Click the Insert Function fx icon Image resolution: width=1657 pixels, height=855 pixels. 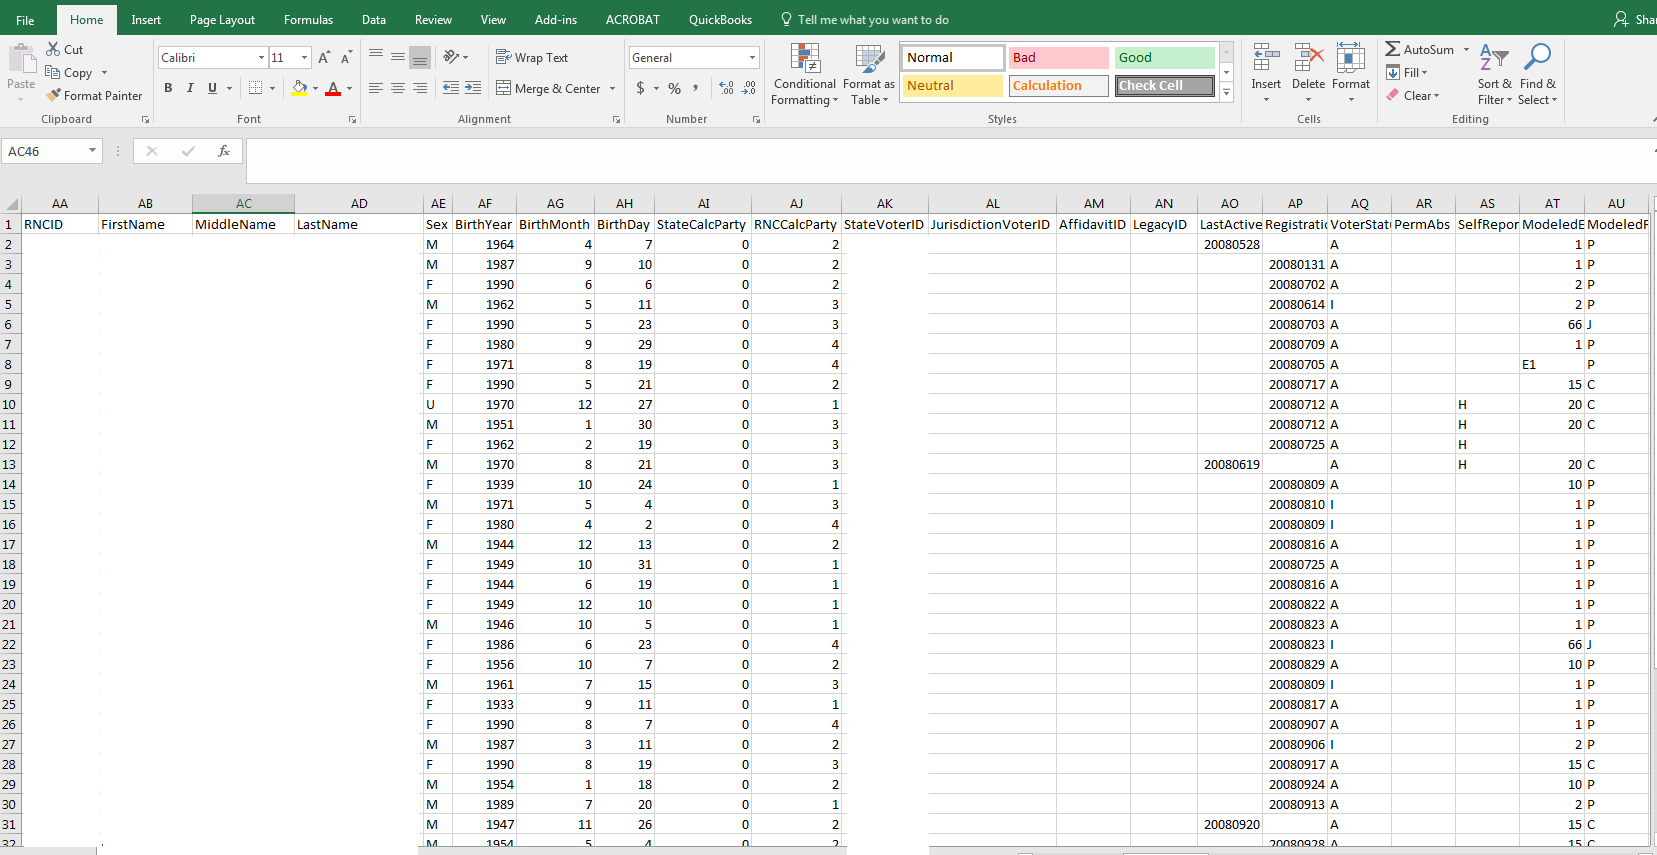(224, 151)
